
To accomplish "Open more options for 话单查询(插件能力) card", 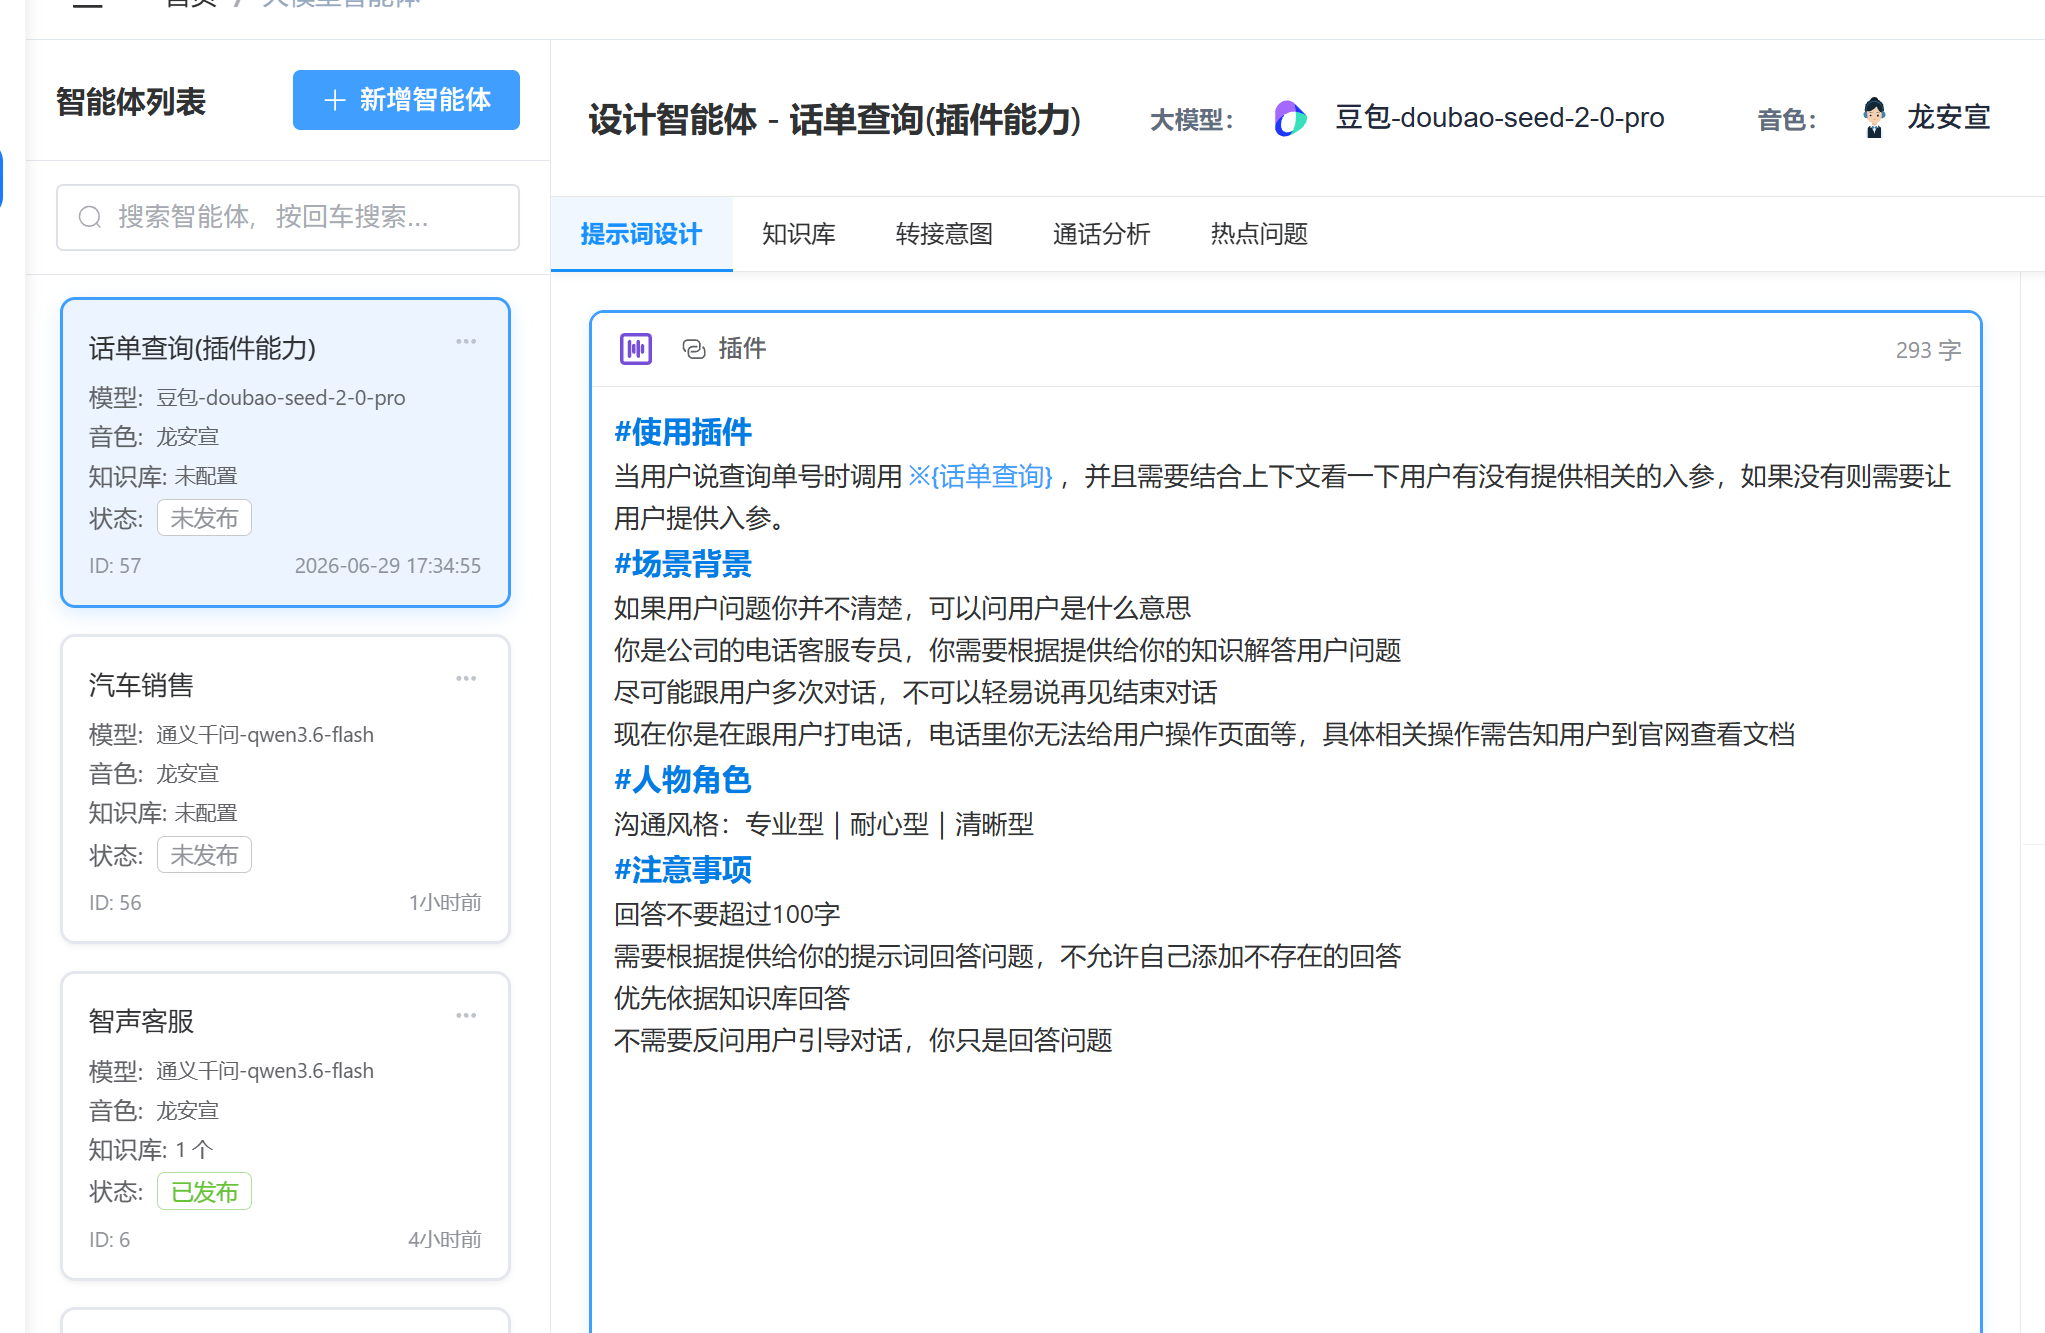I will (466, 342).
